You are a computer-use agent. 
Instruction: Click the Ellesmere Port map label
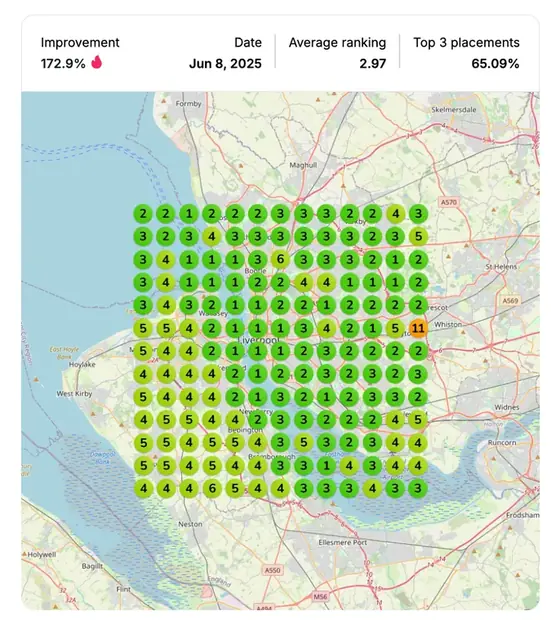click(343, 542)
